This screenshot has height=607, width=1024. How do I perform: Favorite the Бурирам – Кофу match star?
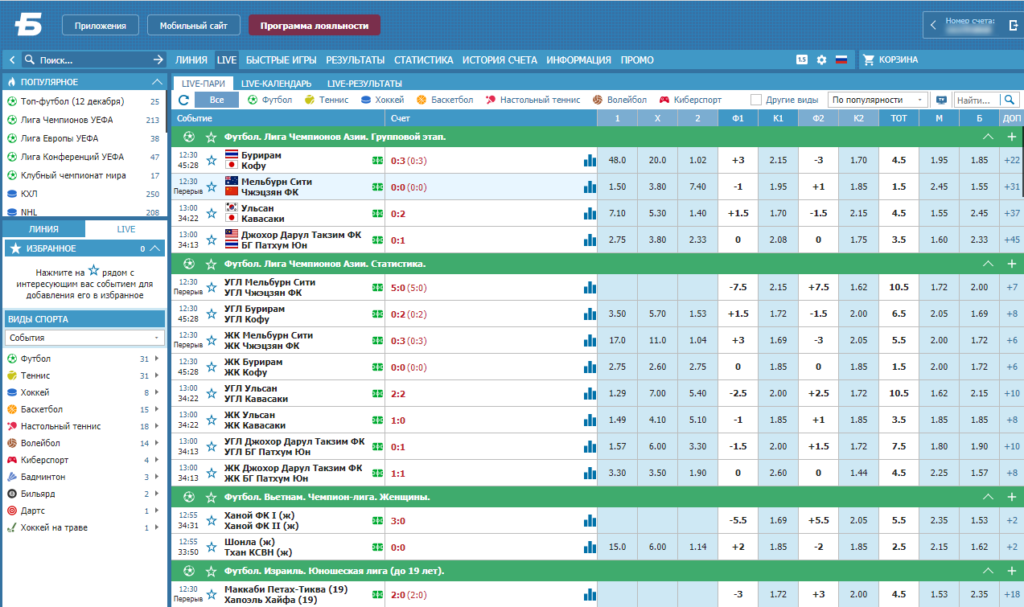tap(211, 160)
